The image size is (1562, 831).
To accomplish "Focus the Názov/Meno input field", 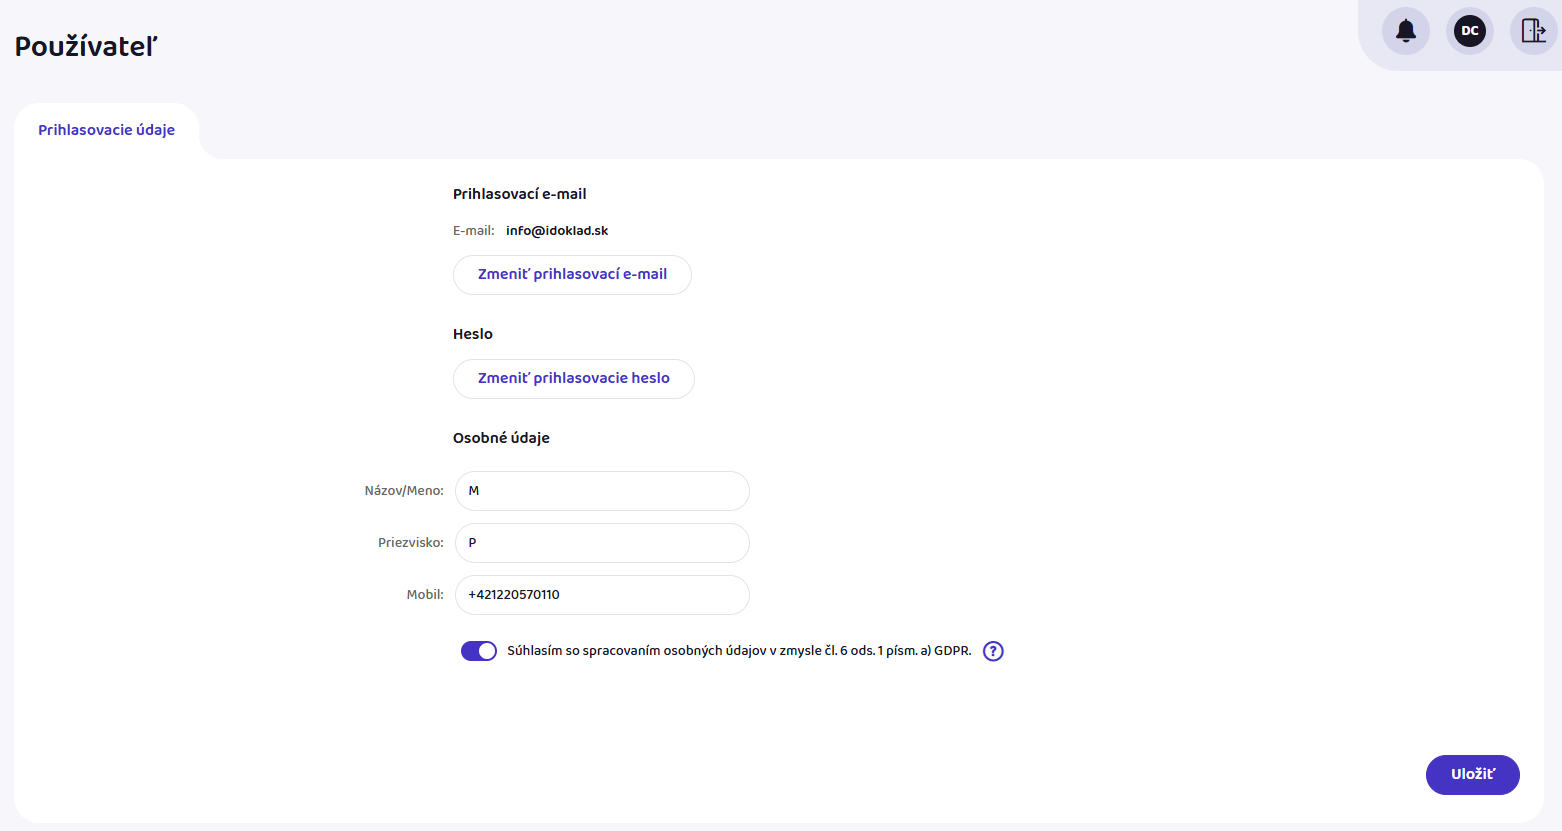I will [x=602, y=491].
